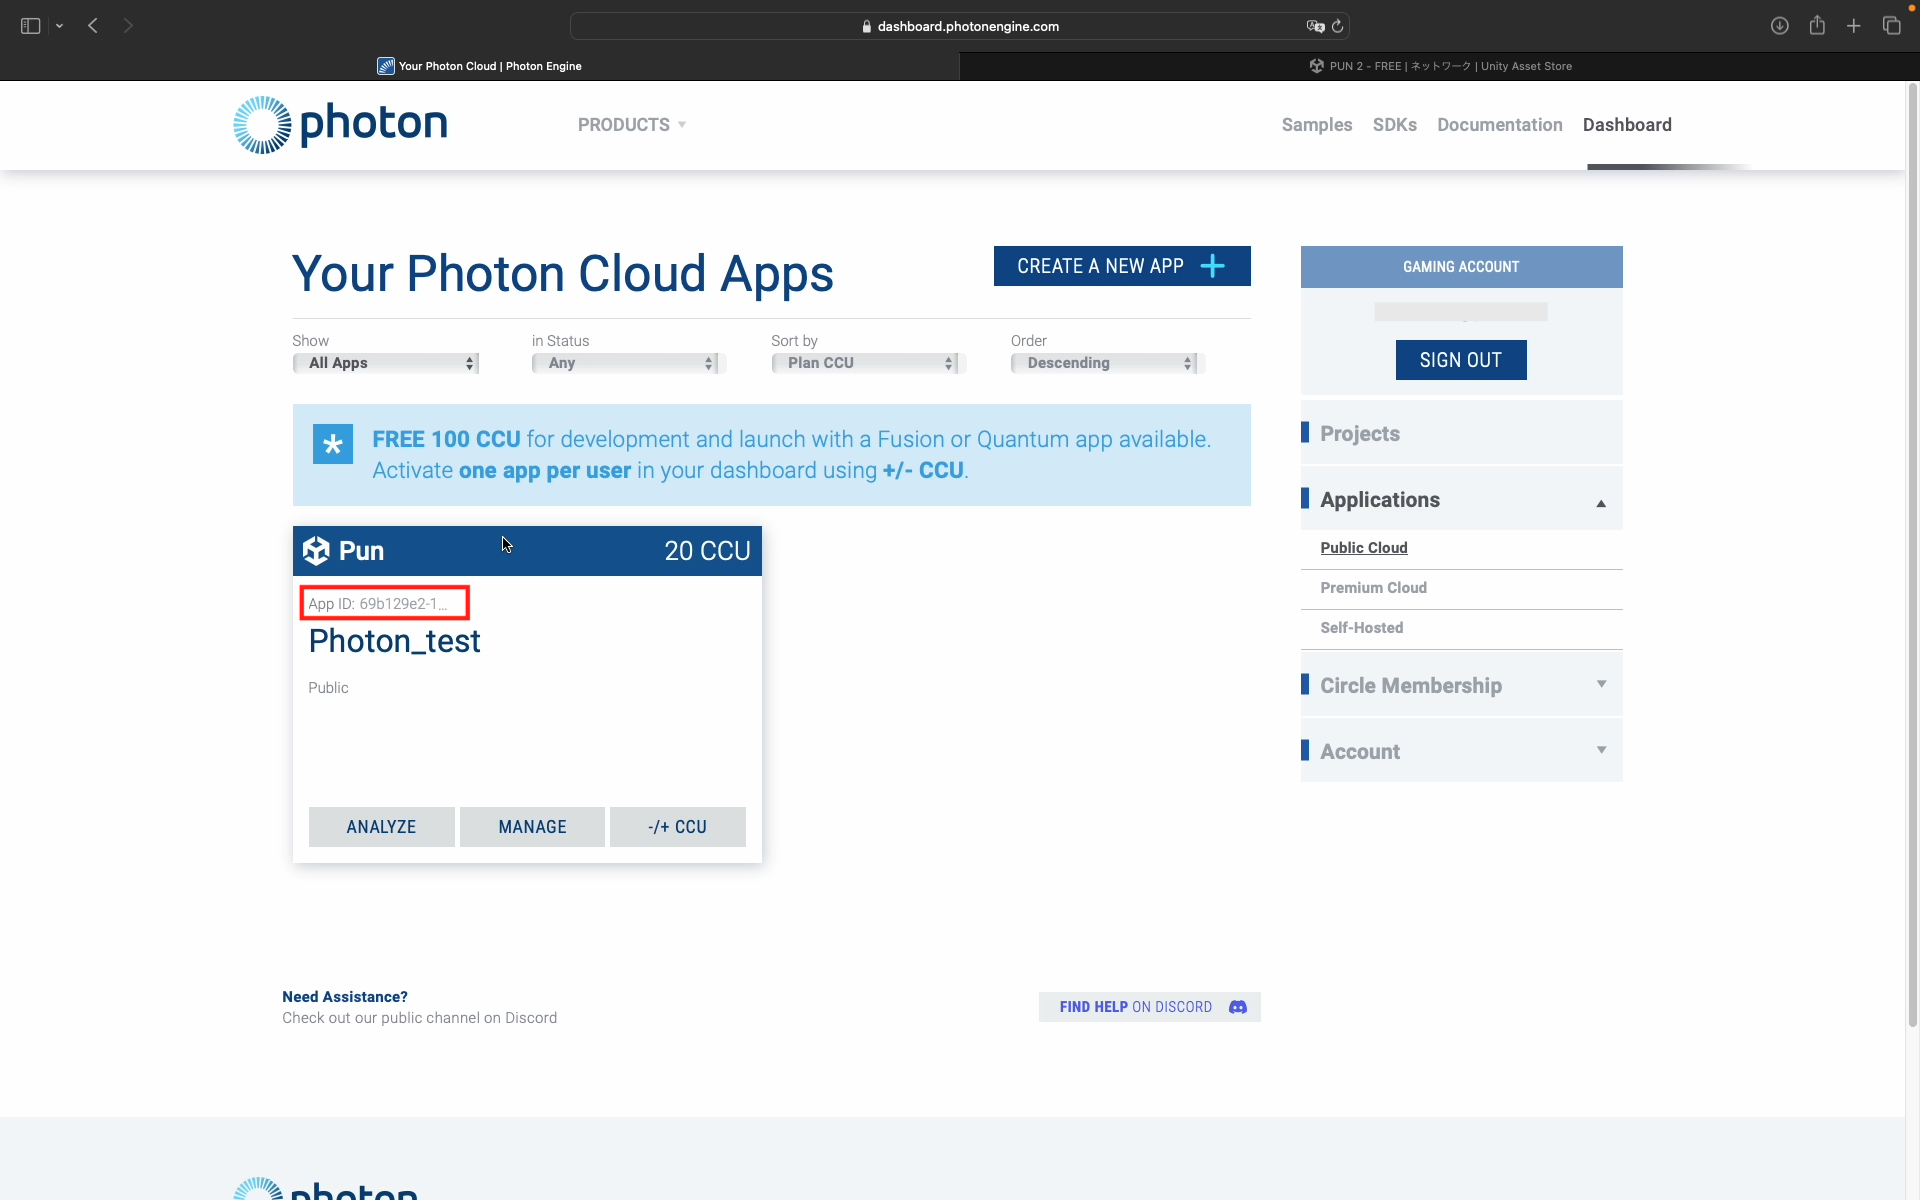Open the Order Descending dropdown
Screen dimensions: 1920x1200
(x=1105, y=363)
